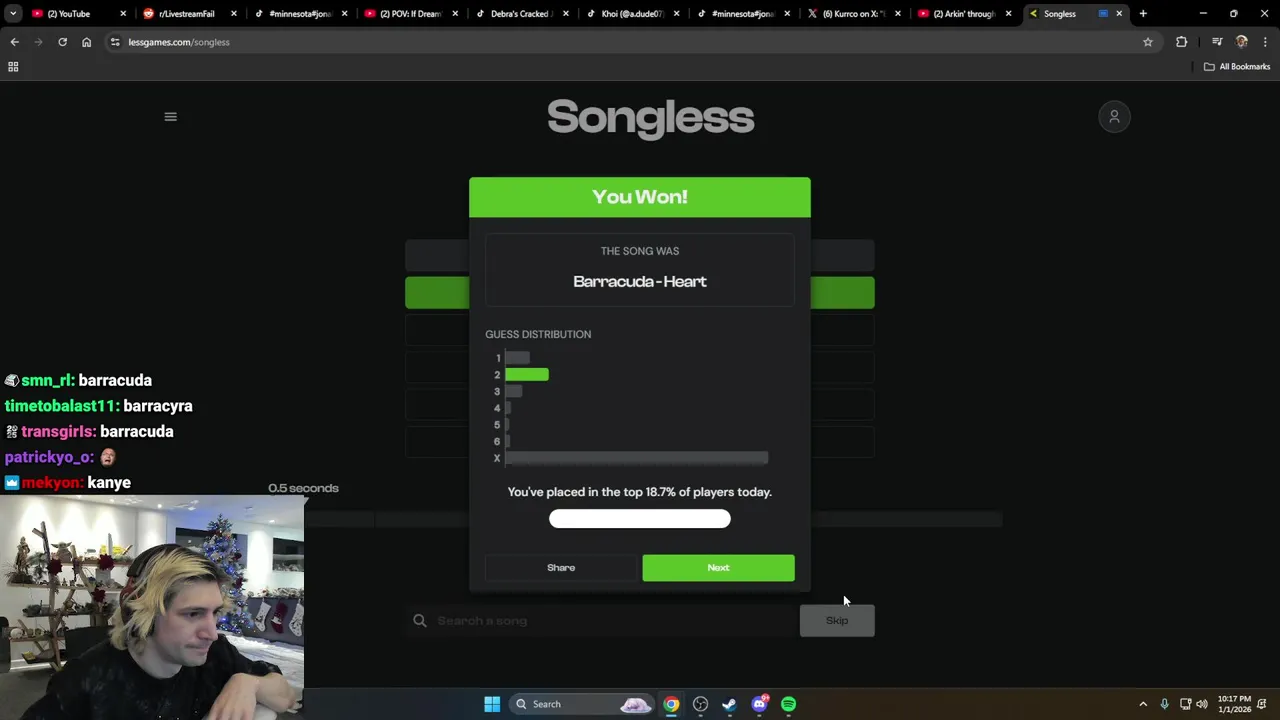The width and height of the screenshot is (1280, 720).
Task: Switch to the Kurrco on X tab
Action: pos(854,14)
